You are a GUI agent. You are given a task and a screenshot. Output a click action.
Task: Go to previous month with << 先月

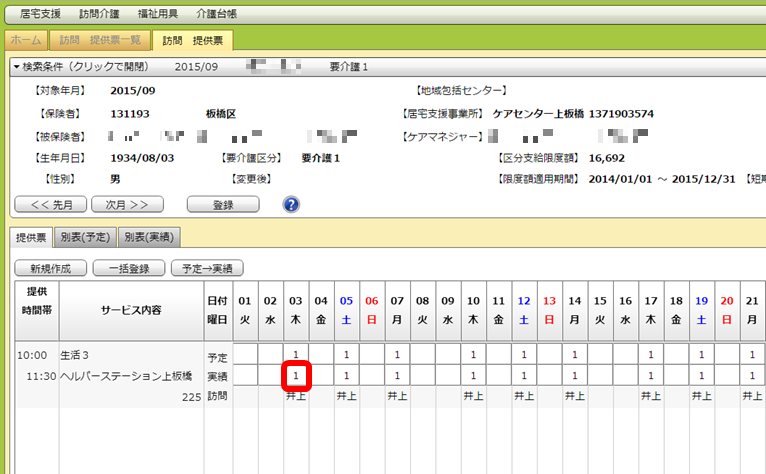49,204
